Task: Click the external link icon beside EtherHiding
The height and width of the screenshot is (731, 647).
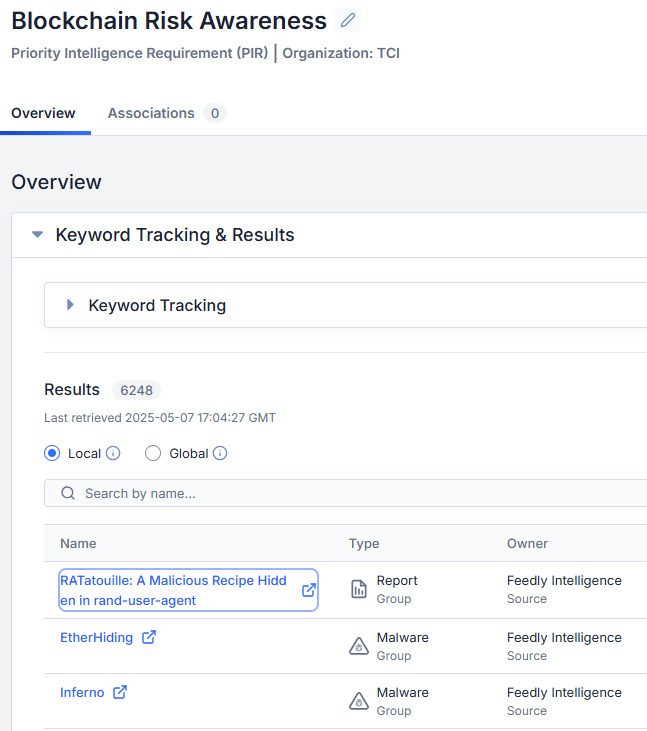Action: coord(149,637)
